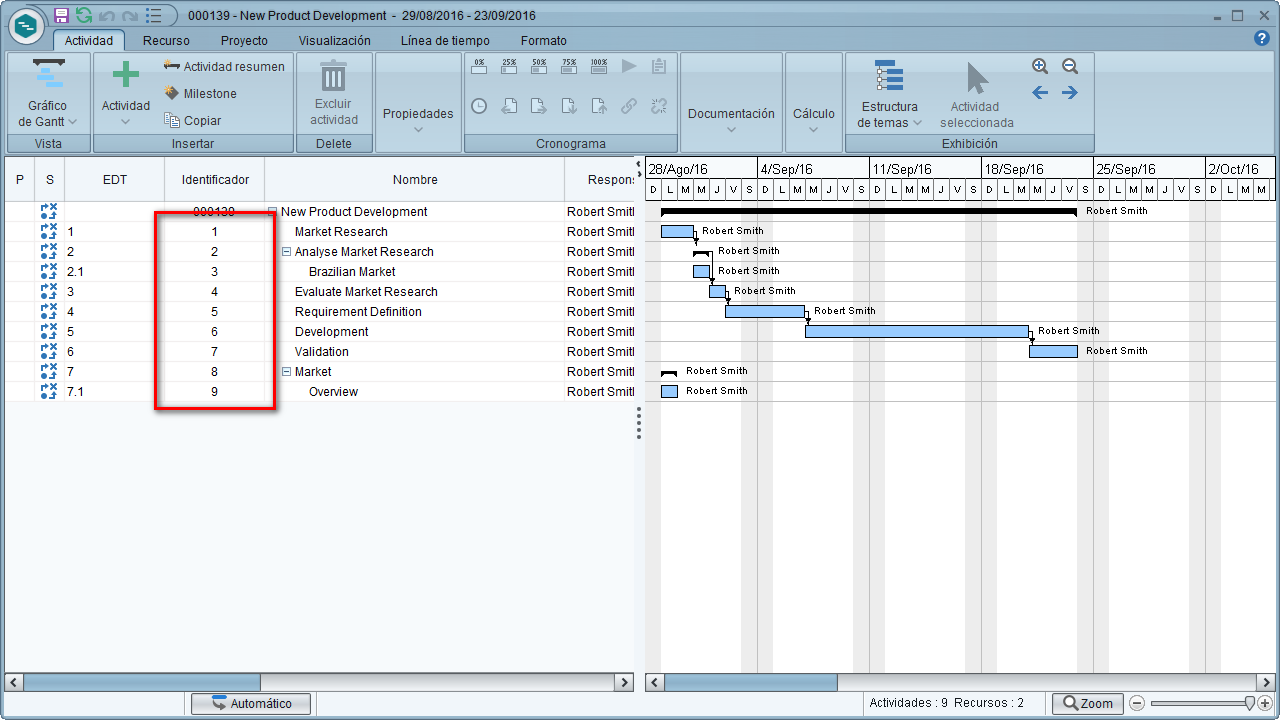This screenshot has width=1280, height=720.
Task: Set progress to 75% icon
Action: pos(569,66)
